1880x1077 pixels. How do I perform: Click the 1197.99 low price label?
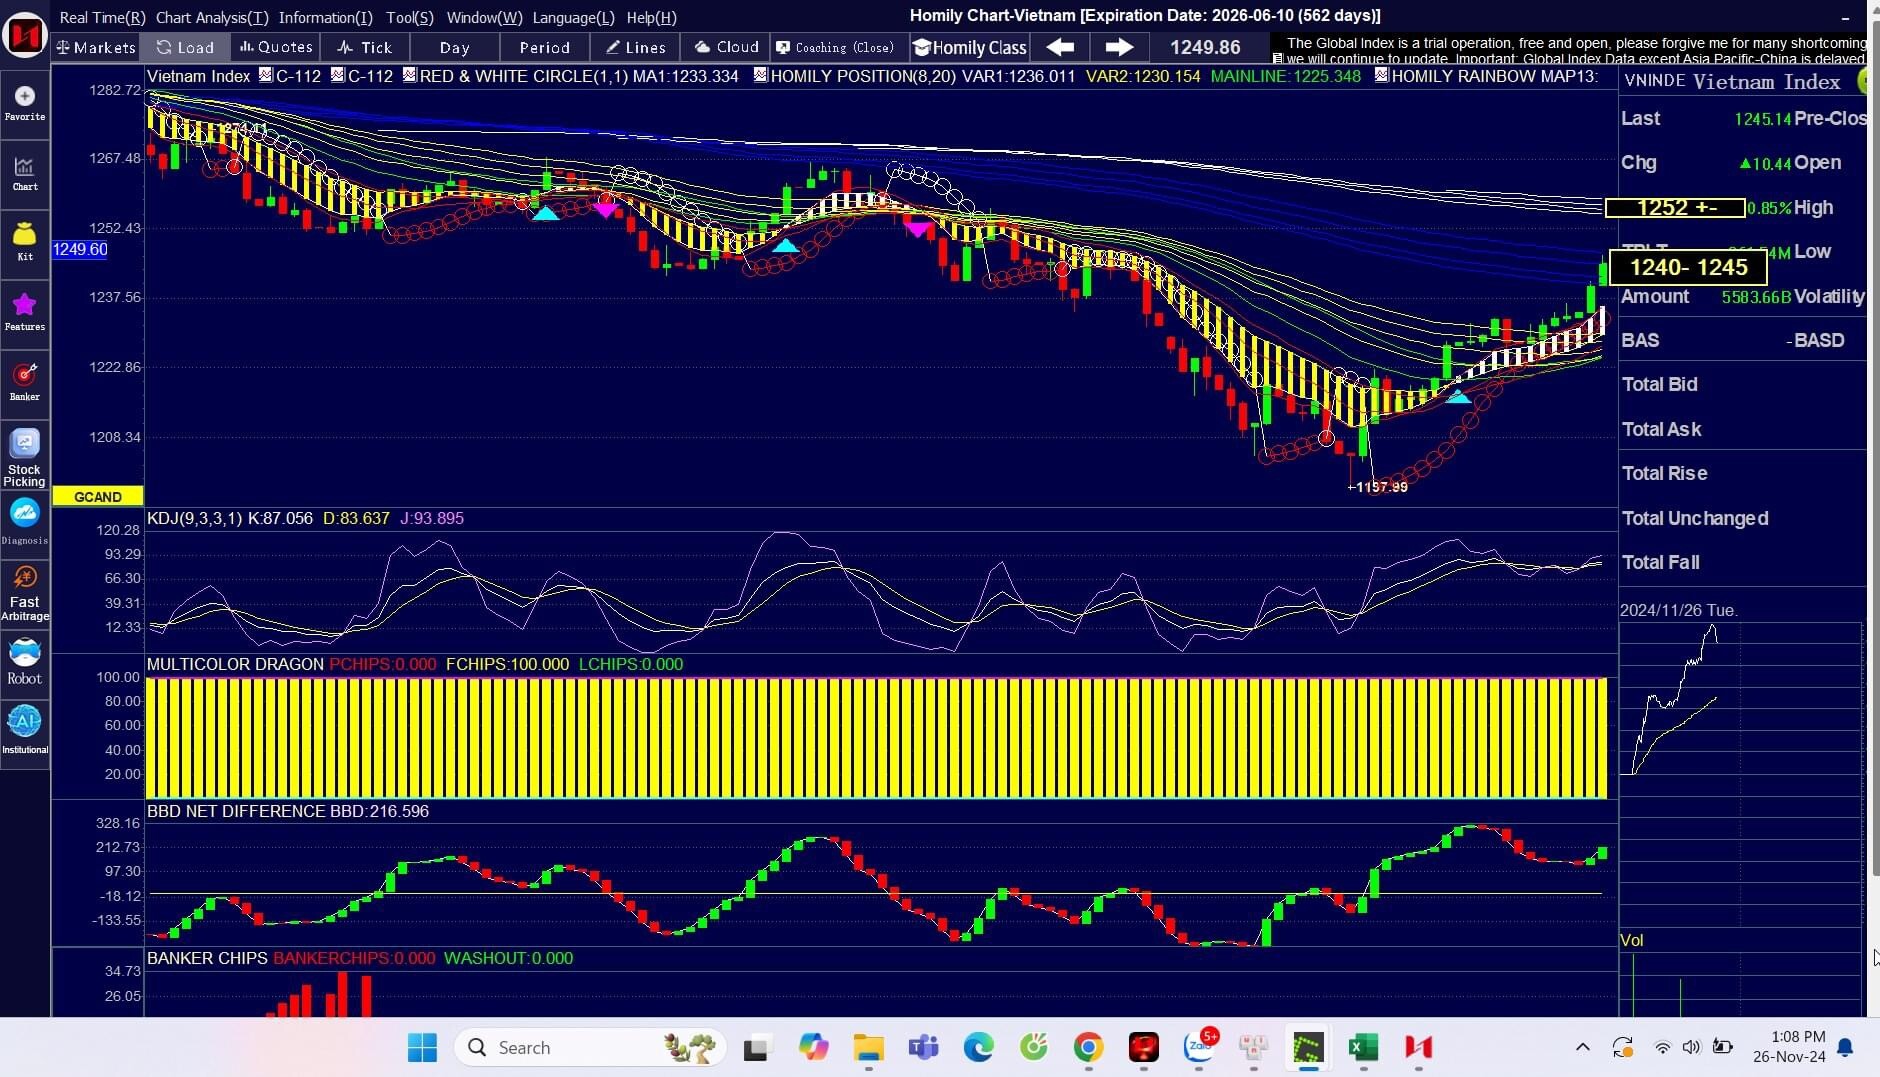1377,487
